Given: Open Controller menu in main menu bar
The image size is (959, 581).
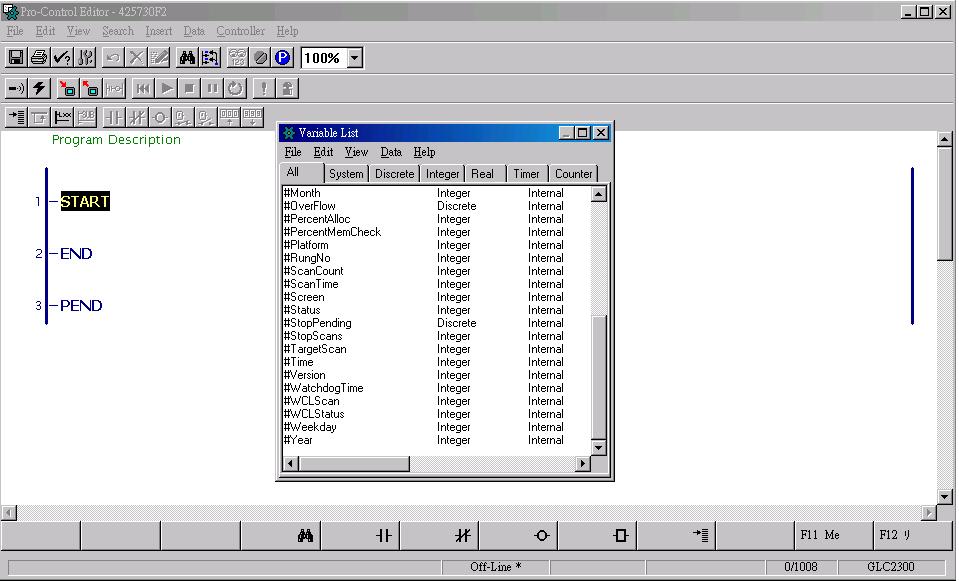Looking at the screenshot, I should [x=240, y=31].
